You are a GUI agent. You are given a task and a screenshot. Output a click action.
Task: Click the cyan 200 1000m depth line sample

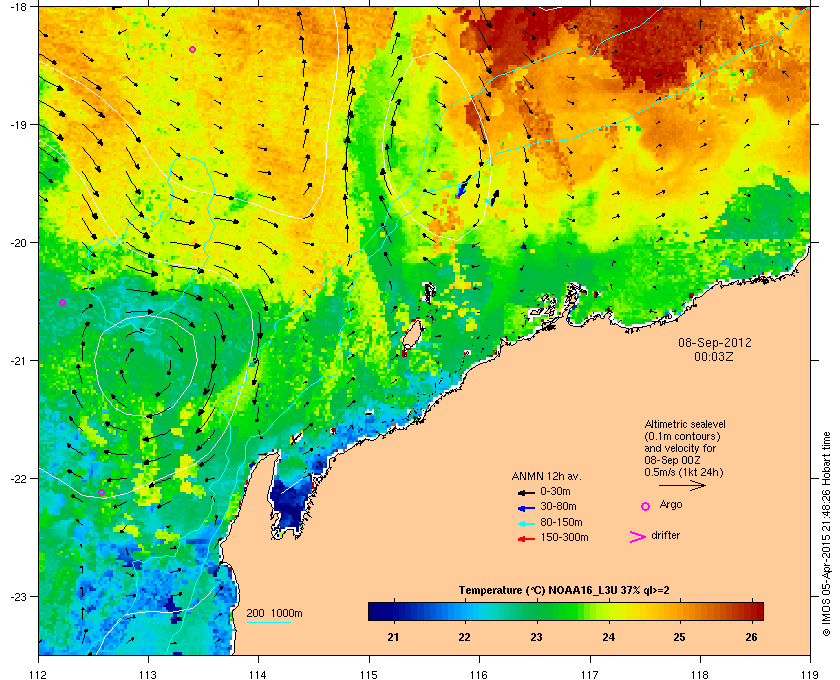tap(269, 623)
